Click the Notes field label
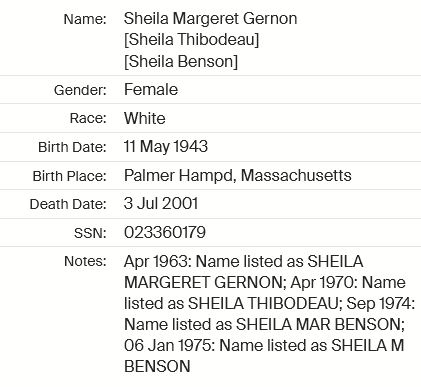This screenshot has height=387, width=421. 85,261
